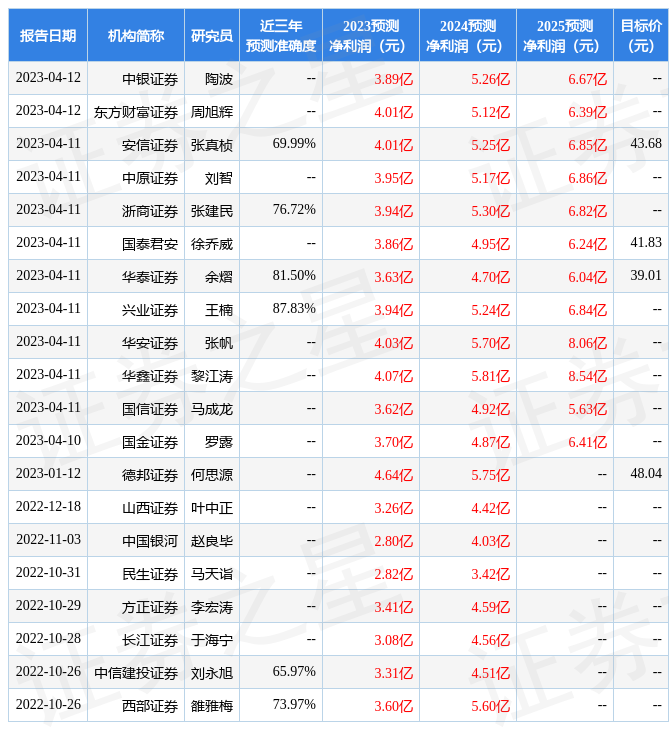The width and height of the screenshot is (669, 730).
Task: Click target price 41.83
Action: point(646,243)
